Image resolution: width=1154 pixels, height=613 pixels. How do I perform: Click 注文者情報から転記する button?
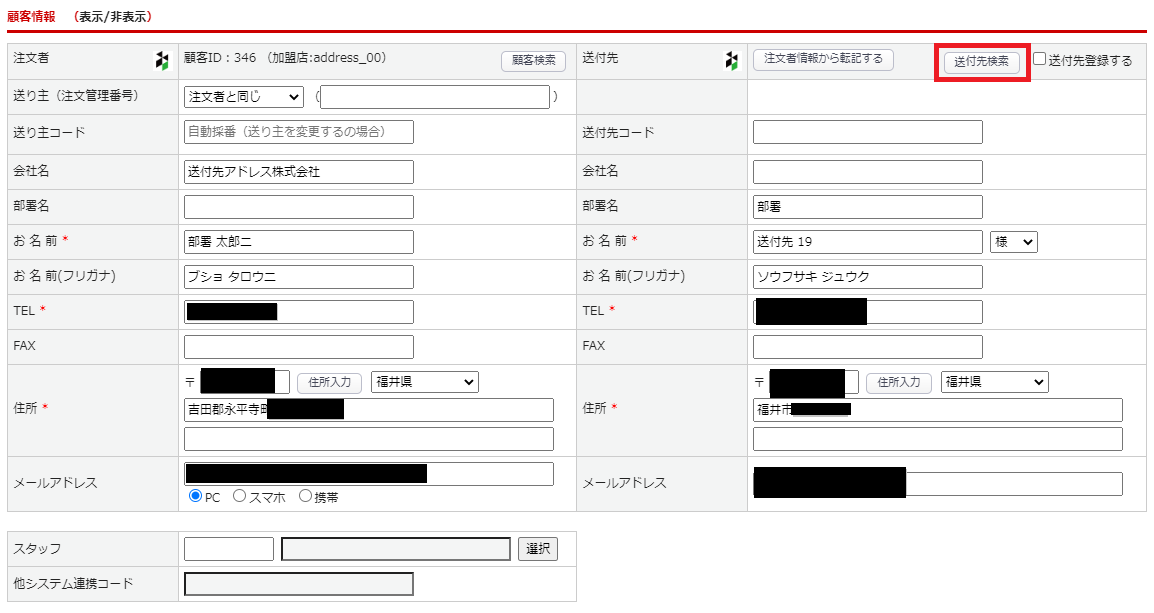823,59
